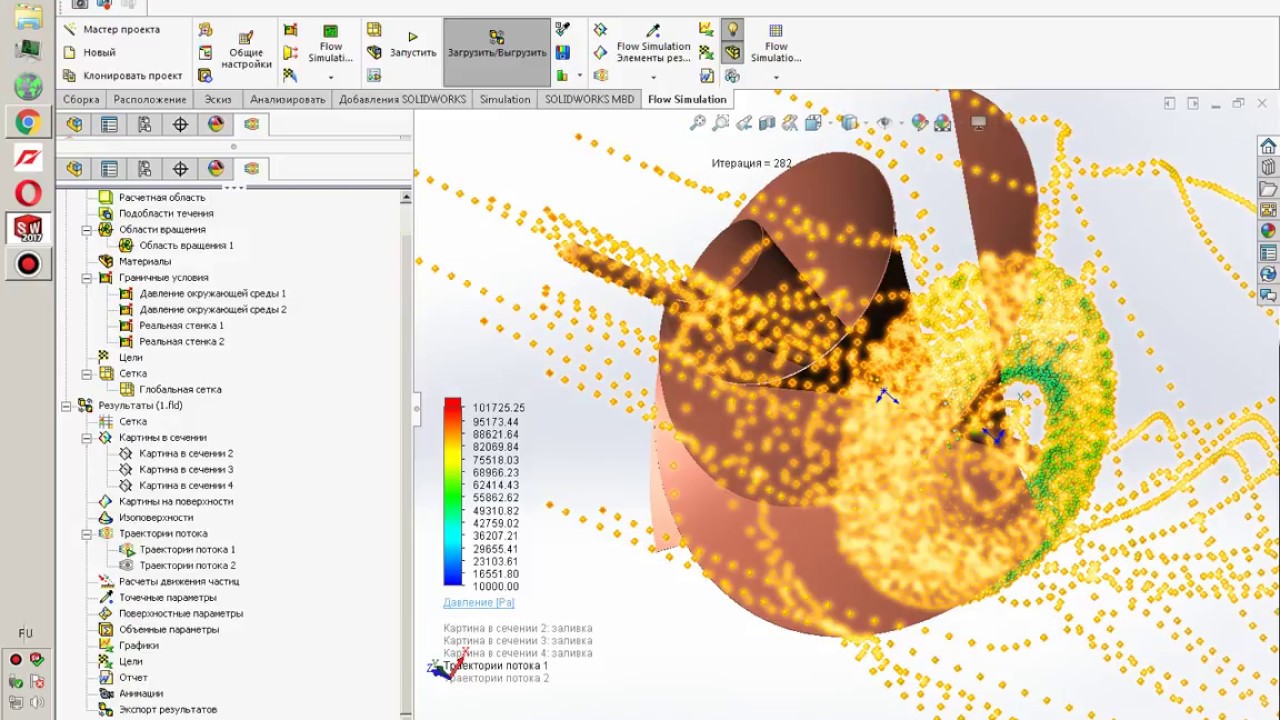Activate the Section View icon

click(x=767, y=123)
